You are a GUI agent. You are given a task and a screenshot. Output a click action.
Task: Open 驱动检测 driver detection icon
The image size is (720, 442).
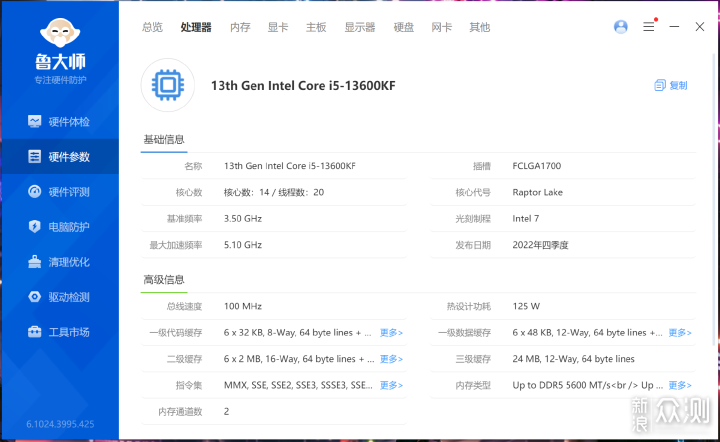34,297
